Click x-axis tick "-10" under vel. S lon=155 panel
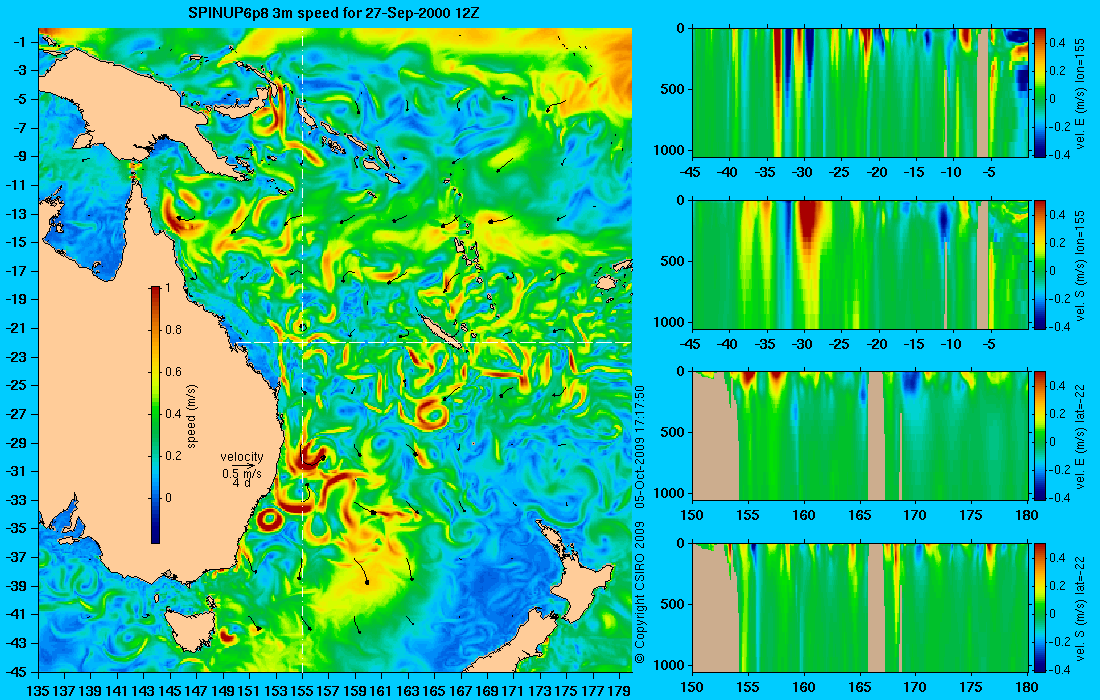The width and height of the screenshot is (1100, 700). (x=951, y=344)
